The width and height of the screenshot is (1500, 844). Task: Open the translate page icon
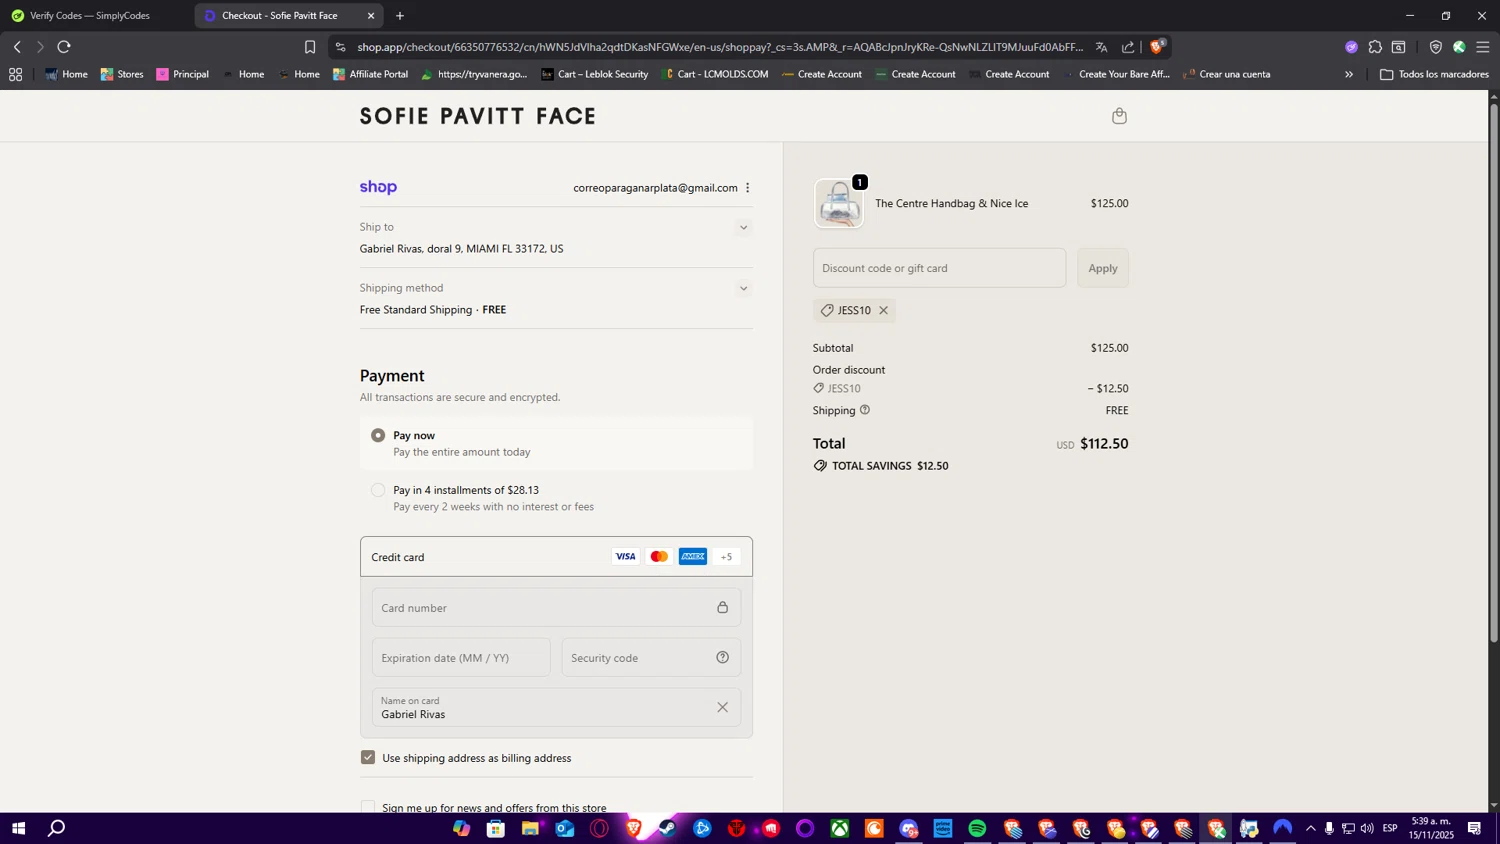pos(1101,47)
